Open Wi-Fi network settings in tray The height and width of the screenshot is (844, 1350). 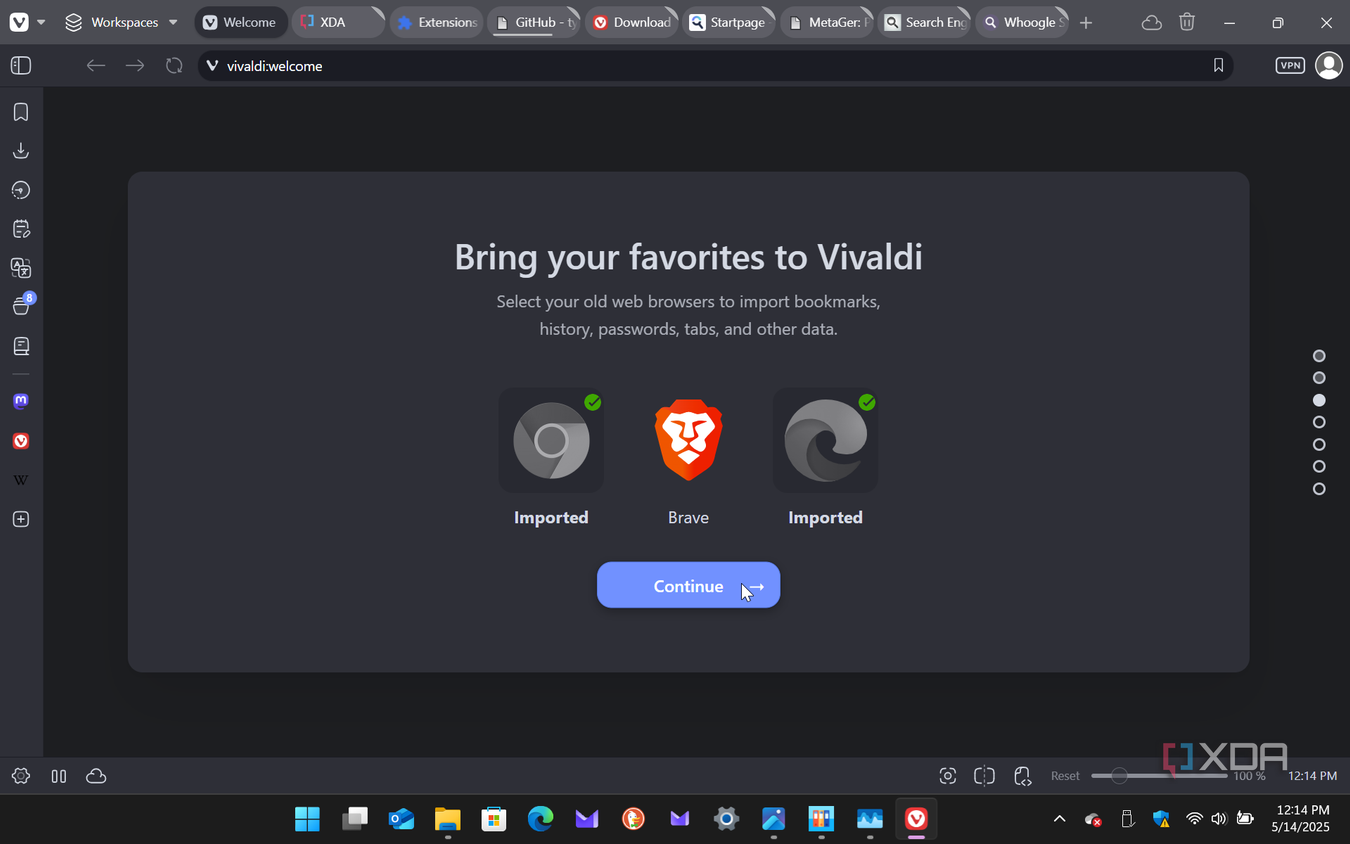[x=1194, y=819]
